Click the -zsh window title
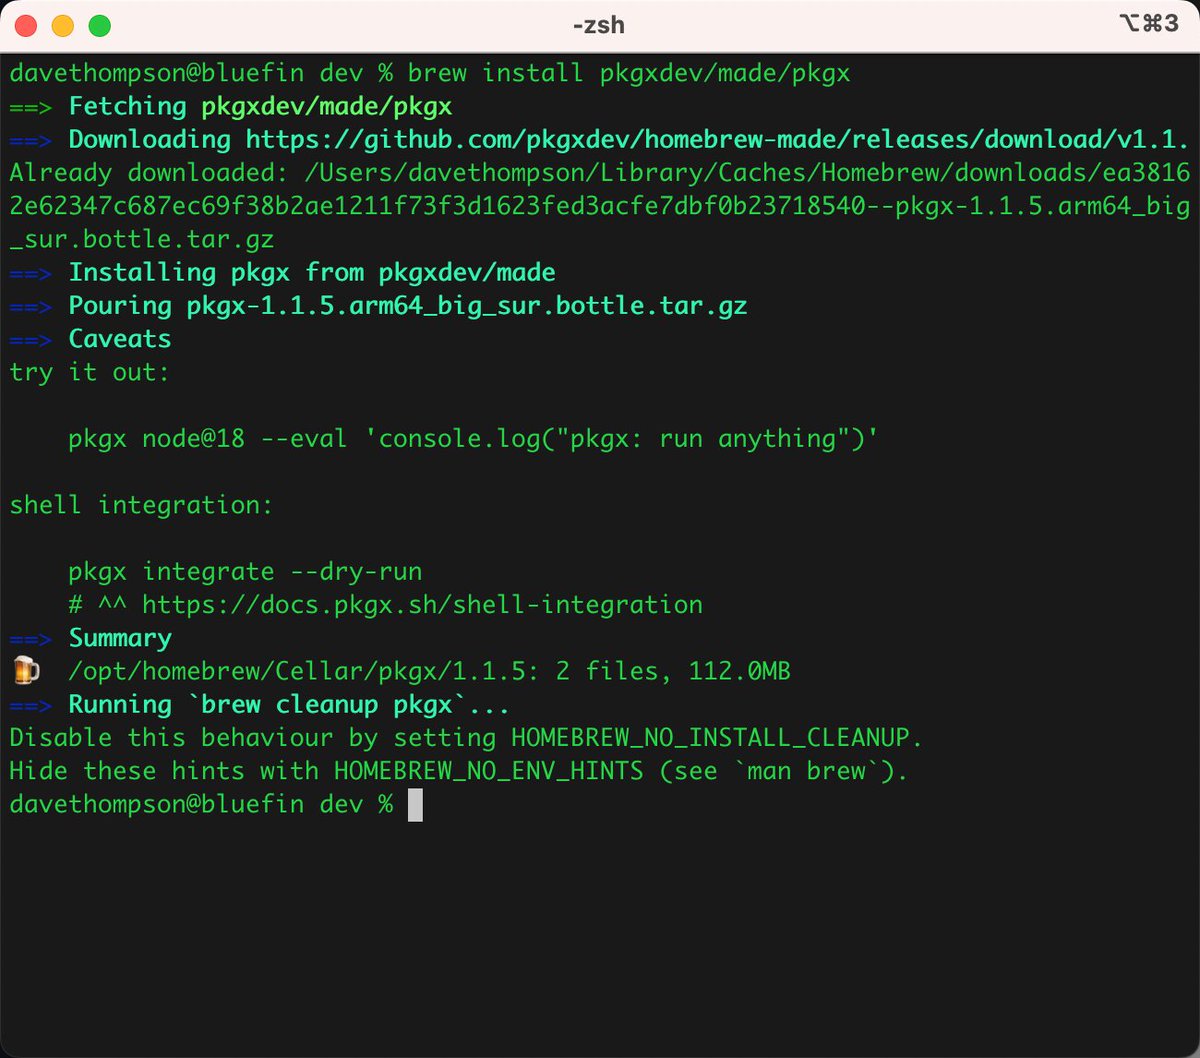 tap(599, 25)
